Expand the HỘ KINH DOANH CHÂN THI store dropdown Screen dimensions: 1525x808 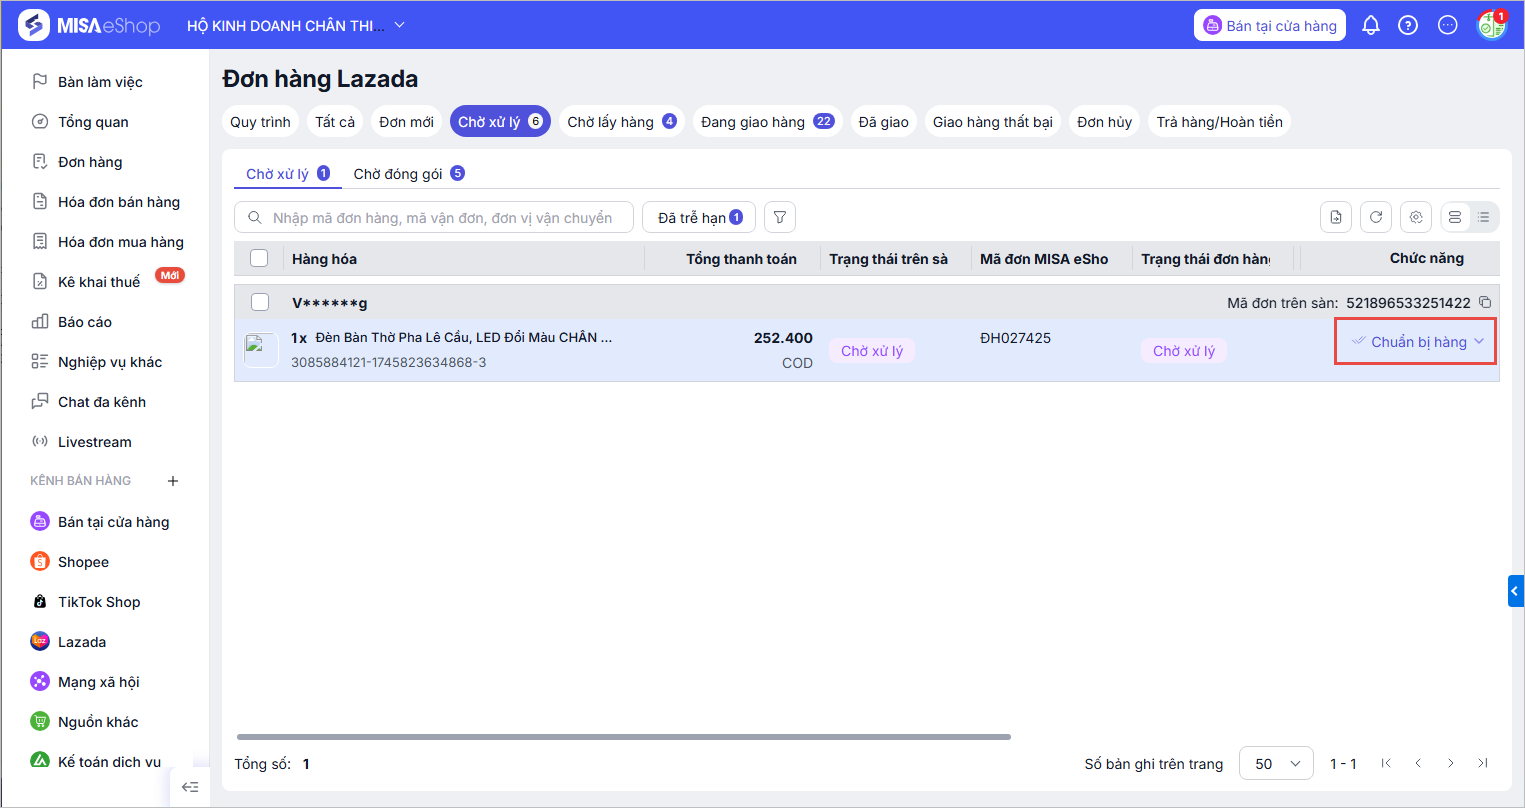(296, 25)
